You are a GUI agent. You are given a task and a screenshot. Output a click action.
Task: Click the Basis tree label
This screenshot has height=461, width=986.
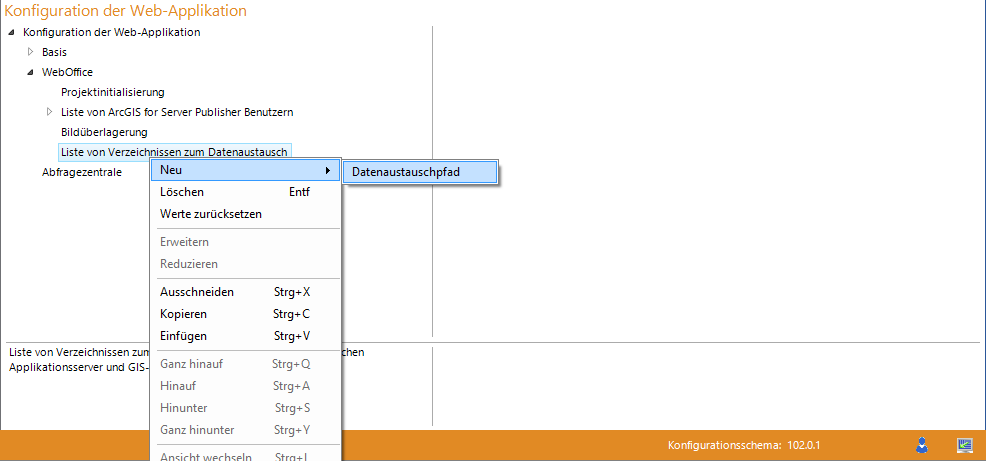click(54, 52)
